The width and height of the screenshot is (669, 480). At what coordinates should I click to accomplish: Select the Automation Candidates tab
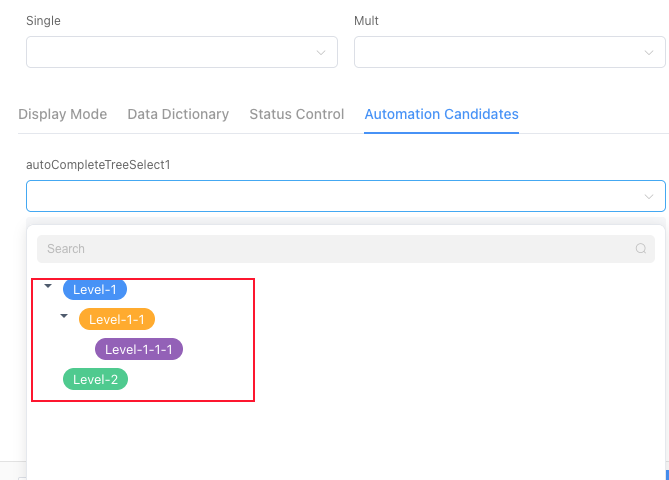(441, 114)
